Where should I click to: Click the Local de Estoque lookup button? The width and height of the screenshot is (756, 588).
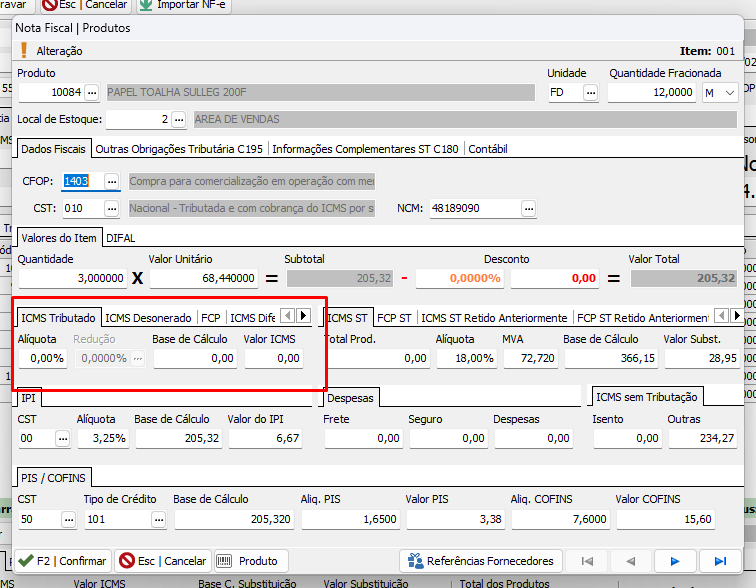[179, 120]
